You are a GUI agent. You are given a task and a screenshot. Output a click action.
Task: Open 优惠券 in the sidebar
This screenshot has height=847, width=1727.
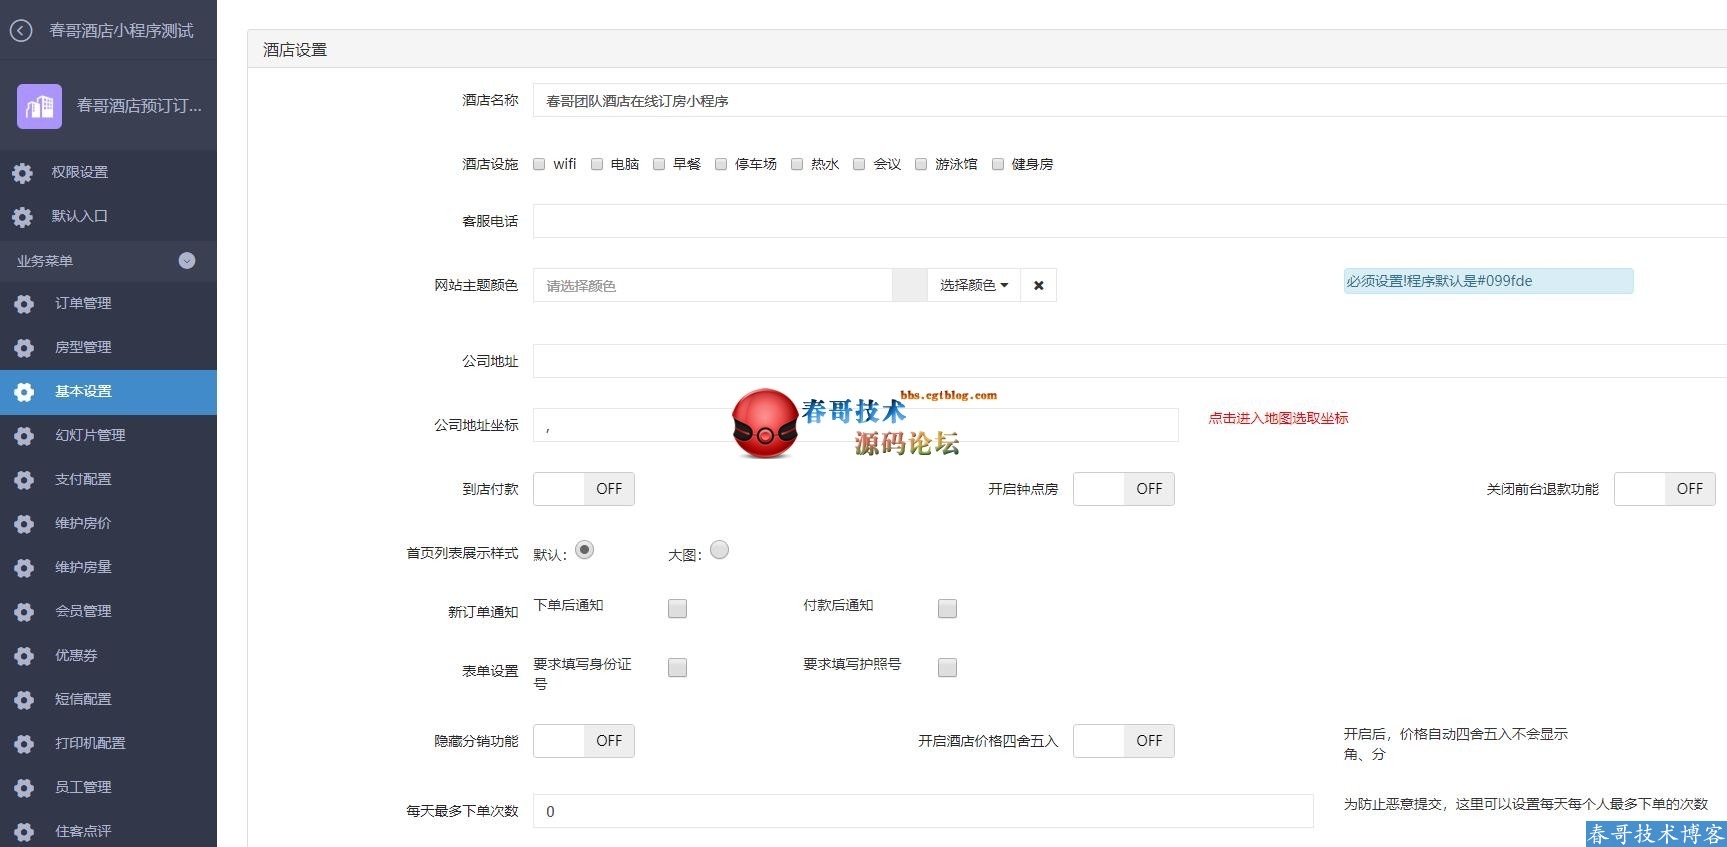coord(108,656)
